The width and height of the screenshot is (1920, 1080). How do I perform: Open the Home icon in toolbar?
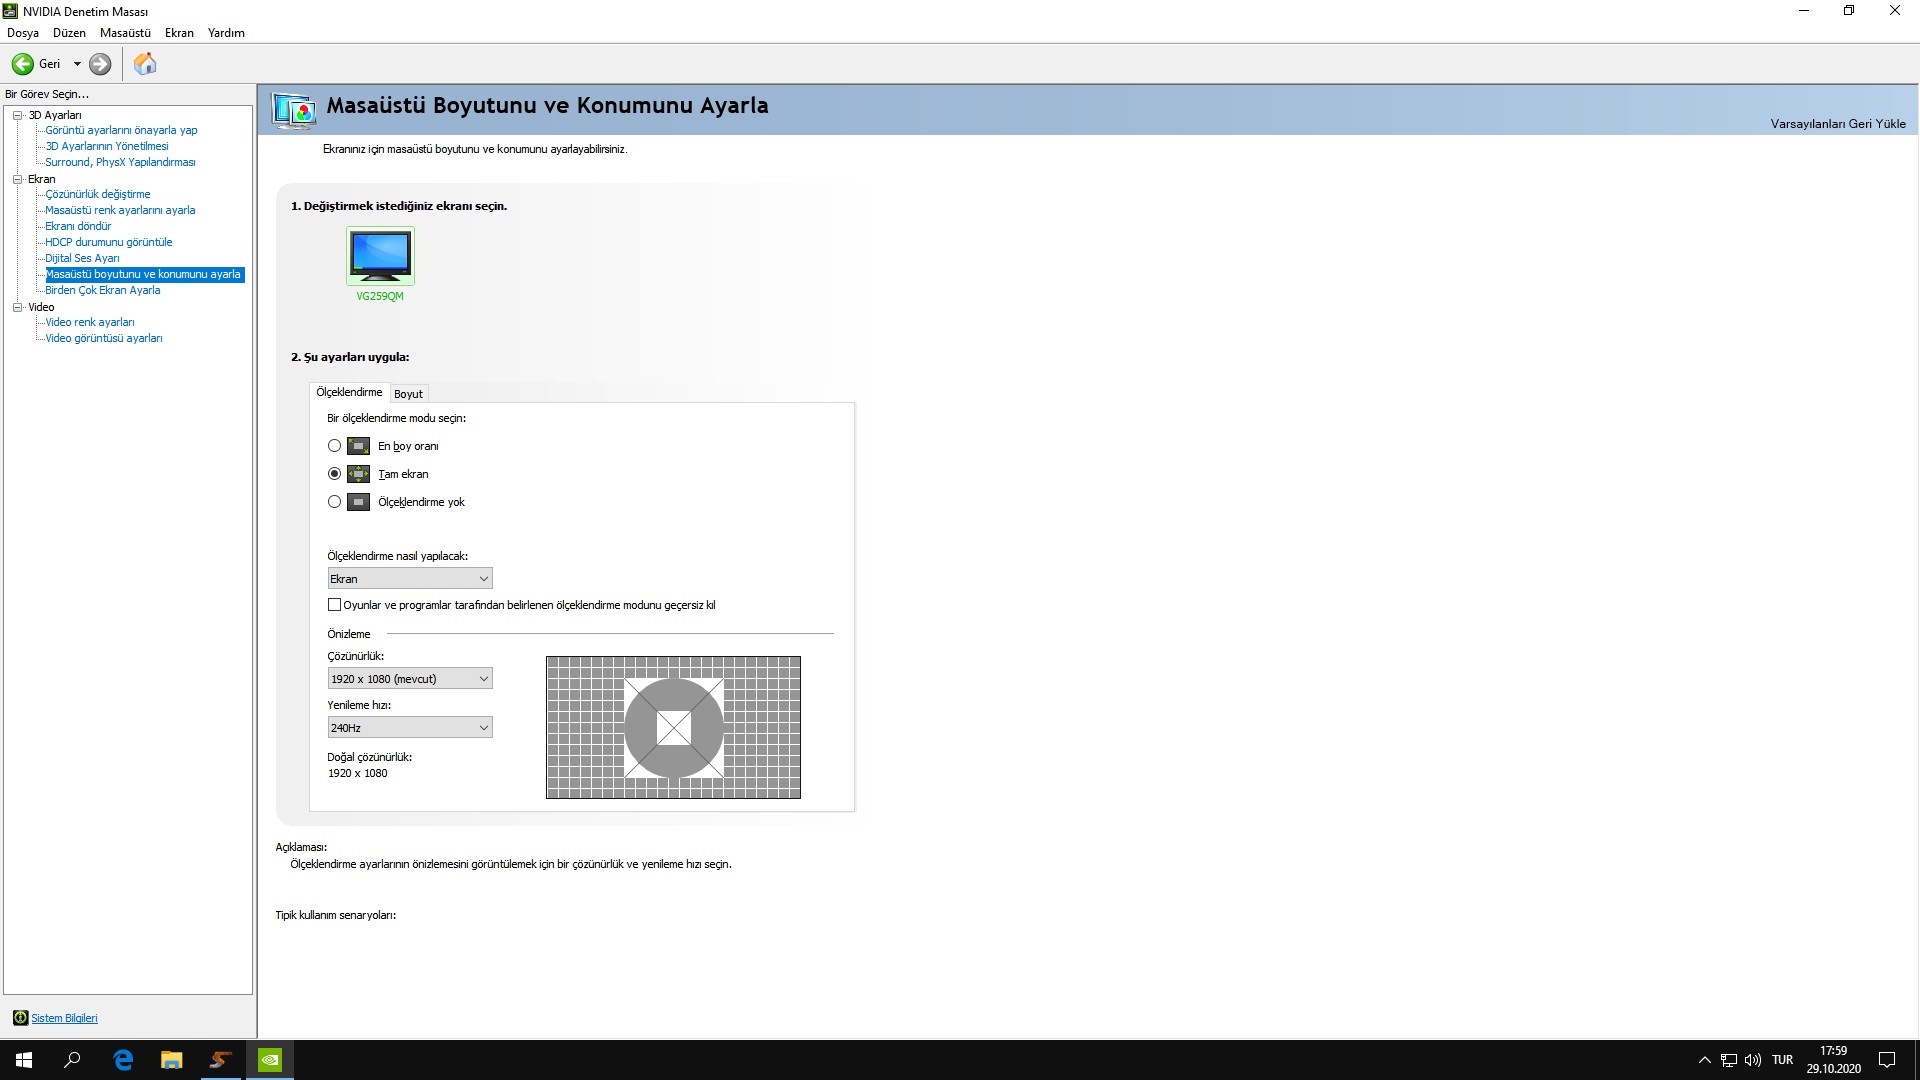[145, 64]
